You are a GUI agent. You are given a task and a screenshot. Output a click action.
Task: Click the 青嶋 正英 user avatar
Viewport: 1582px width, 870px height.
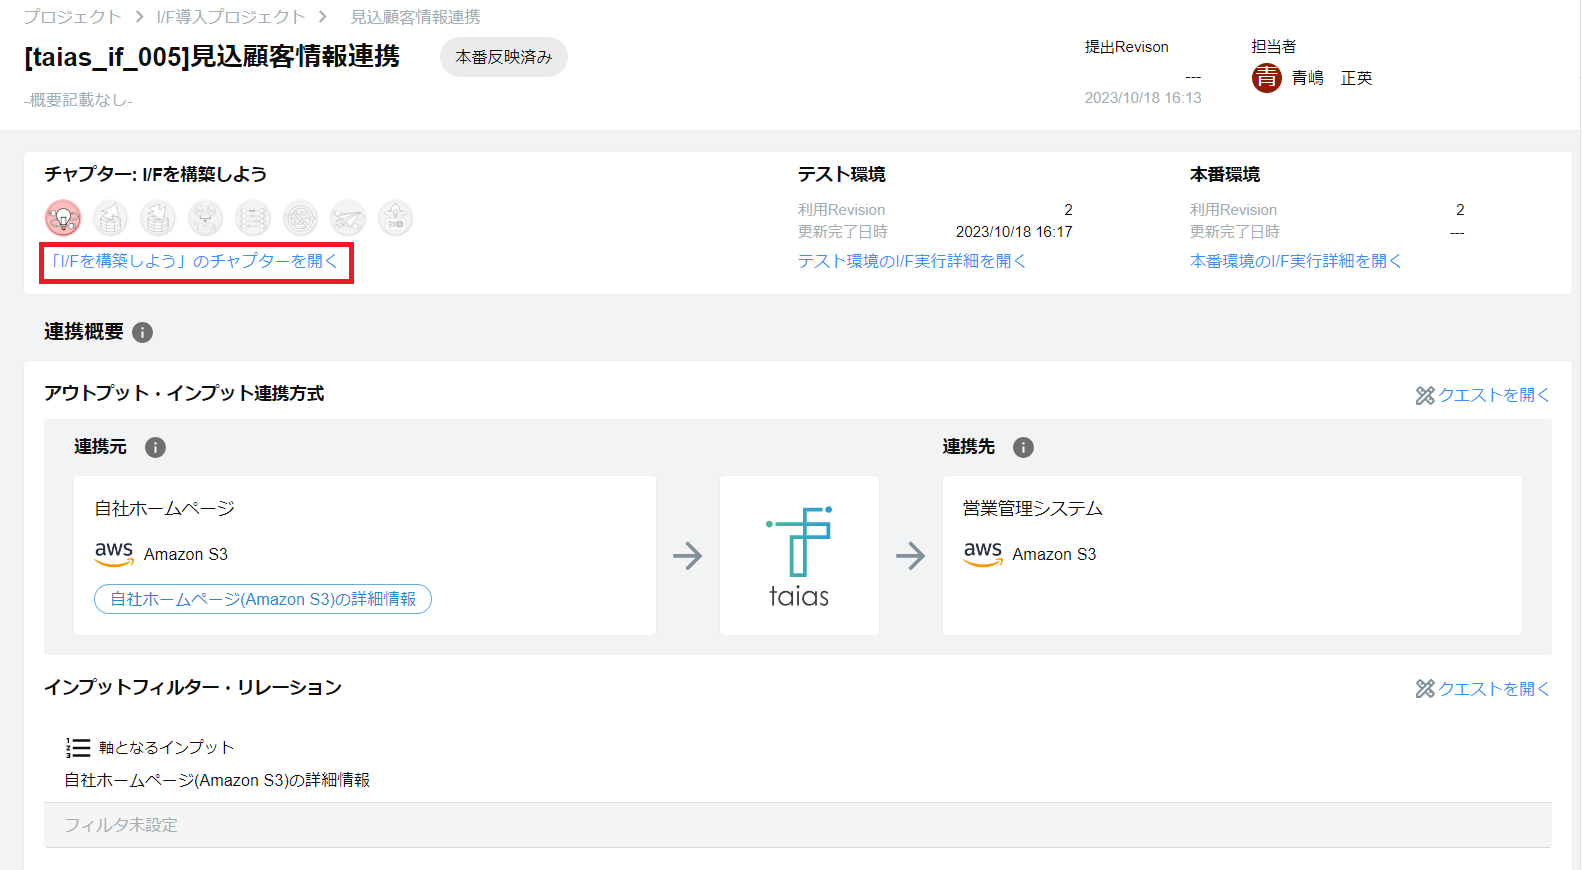1267,78
